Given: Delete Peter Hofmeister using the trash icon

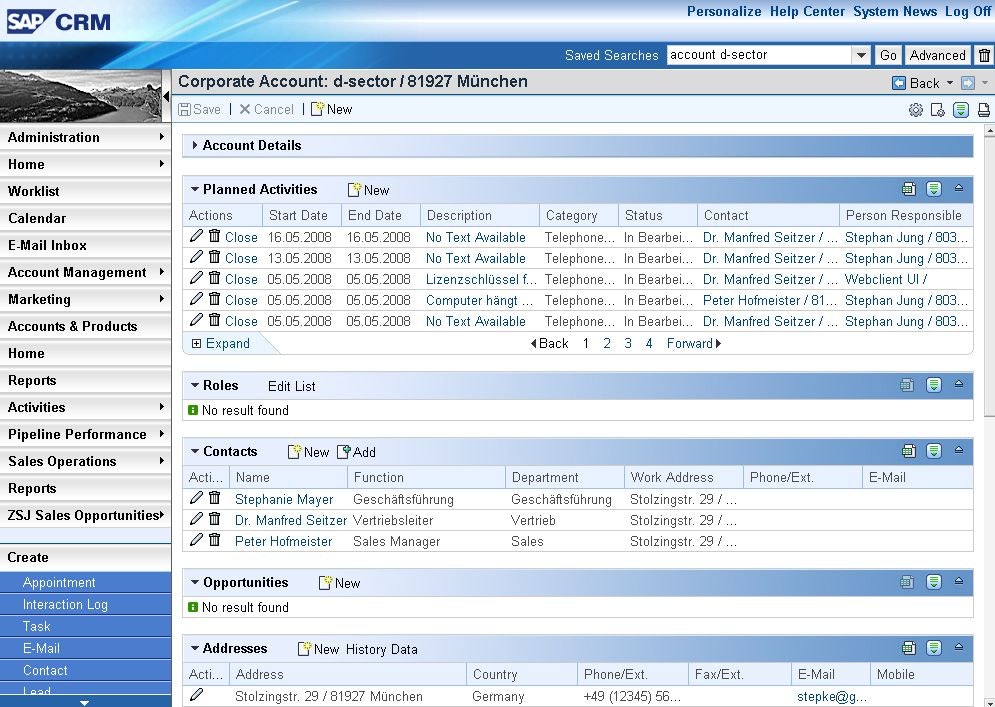Looking at the screenshot, I should click(x=215, y=539).
